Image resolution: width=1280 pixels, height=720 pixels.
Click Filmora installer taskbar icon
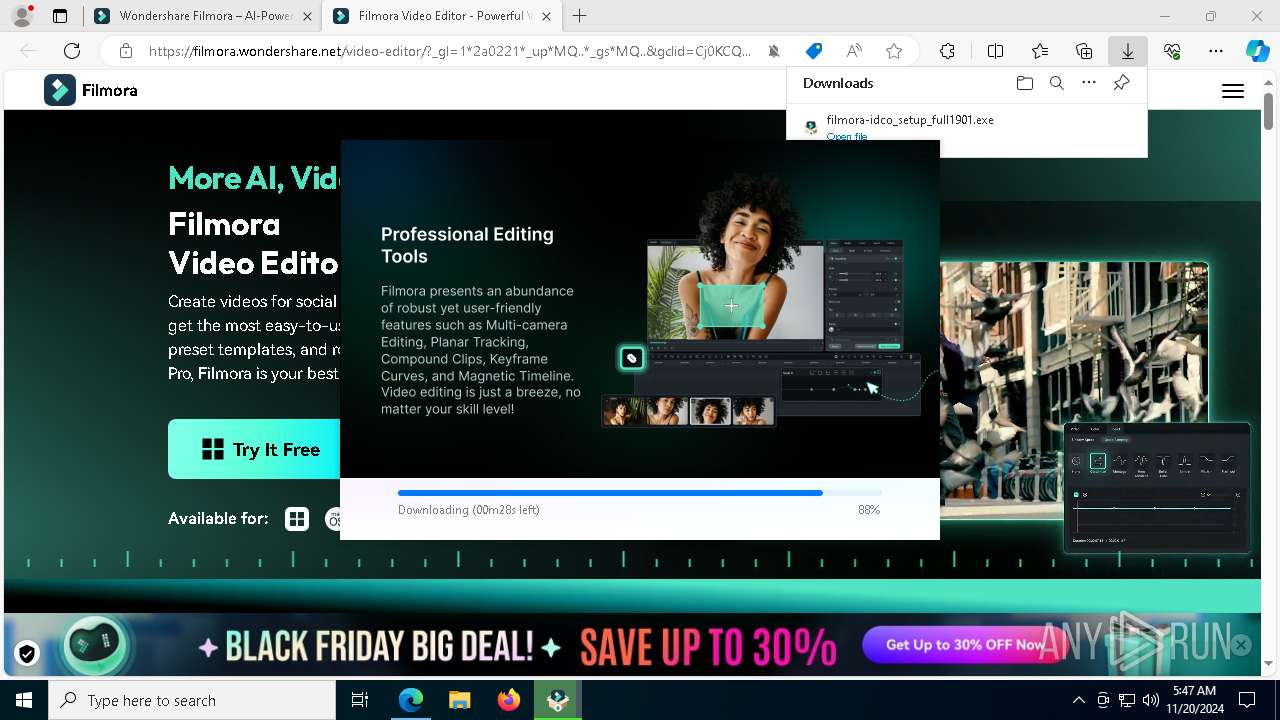[557, 700]
